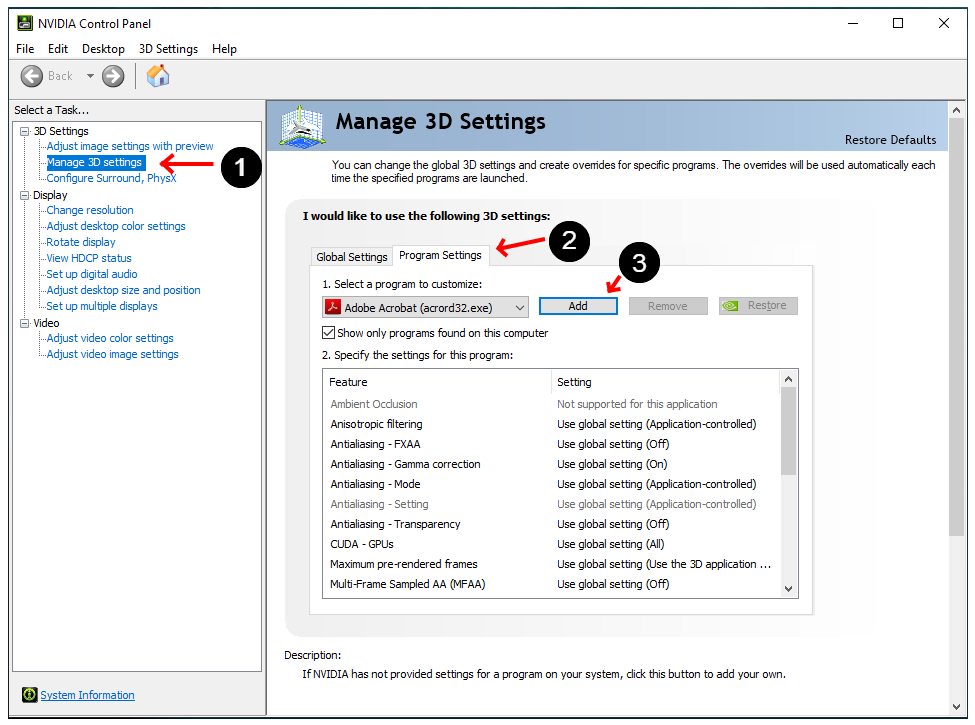Select the Anisotropic filtering feature row
The image size is (975, 725).
pyautogui.click(x=377, y=424)
